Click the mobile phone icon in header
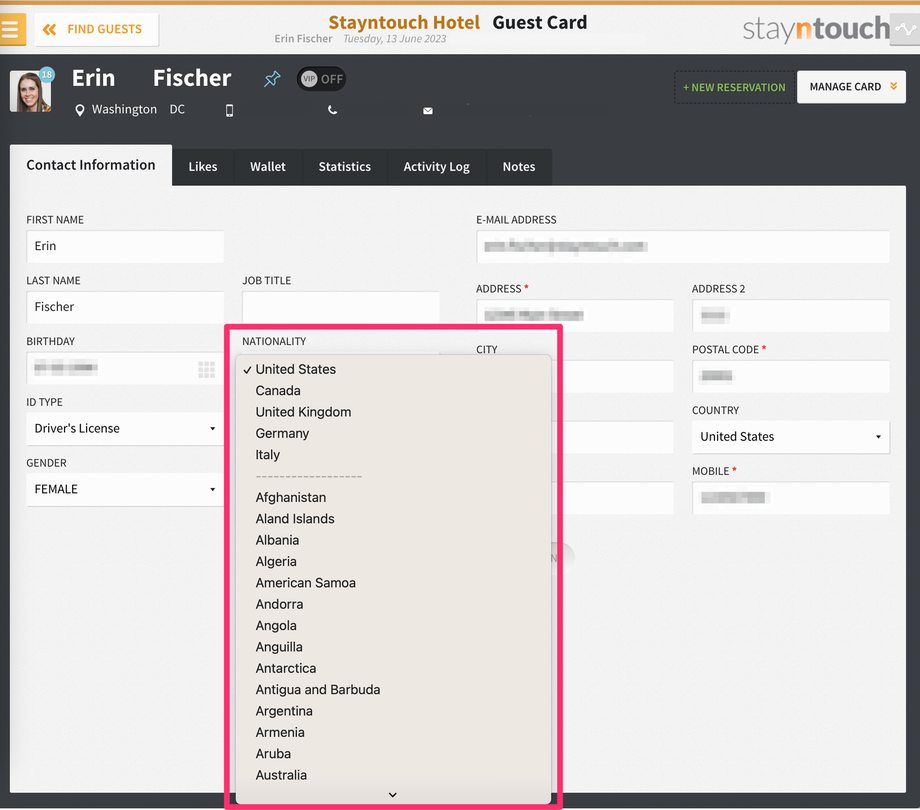The image size is (920, 810). [x=229, y=110]
